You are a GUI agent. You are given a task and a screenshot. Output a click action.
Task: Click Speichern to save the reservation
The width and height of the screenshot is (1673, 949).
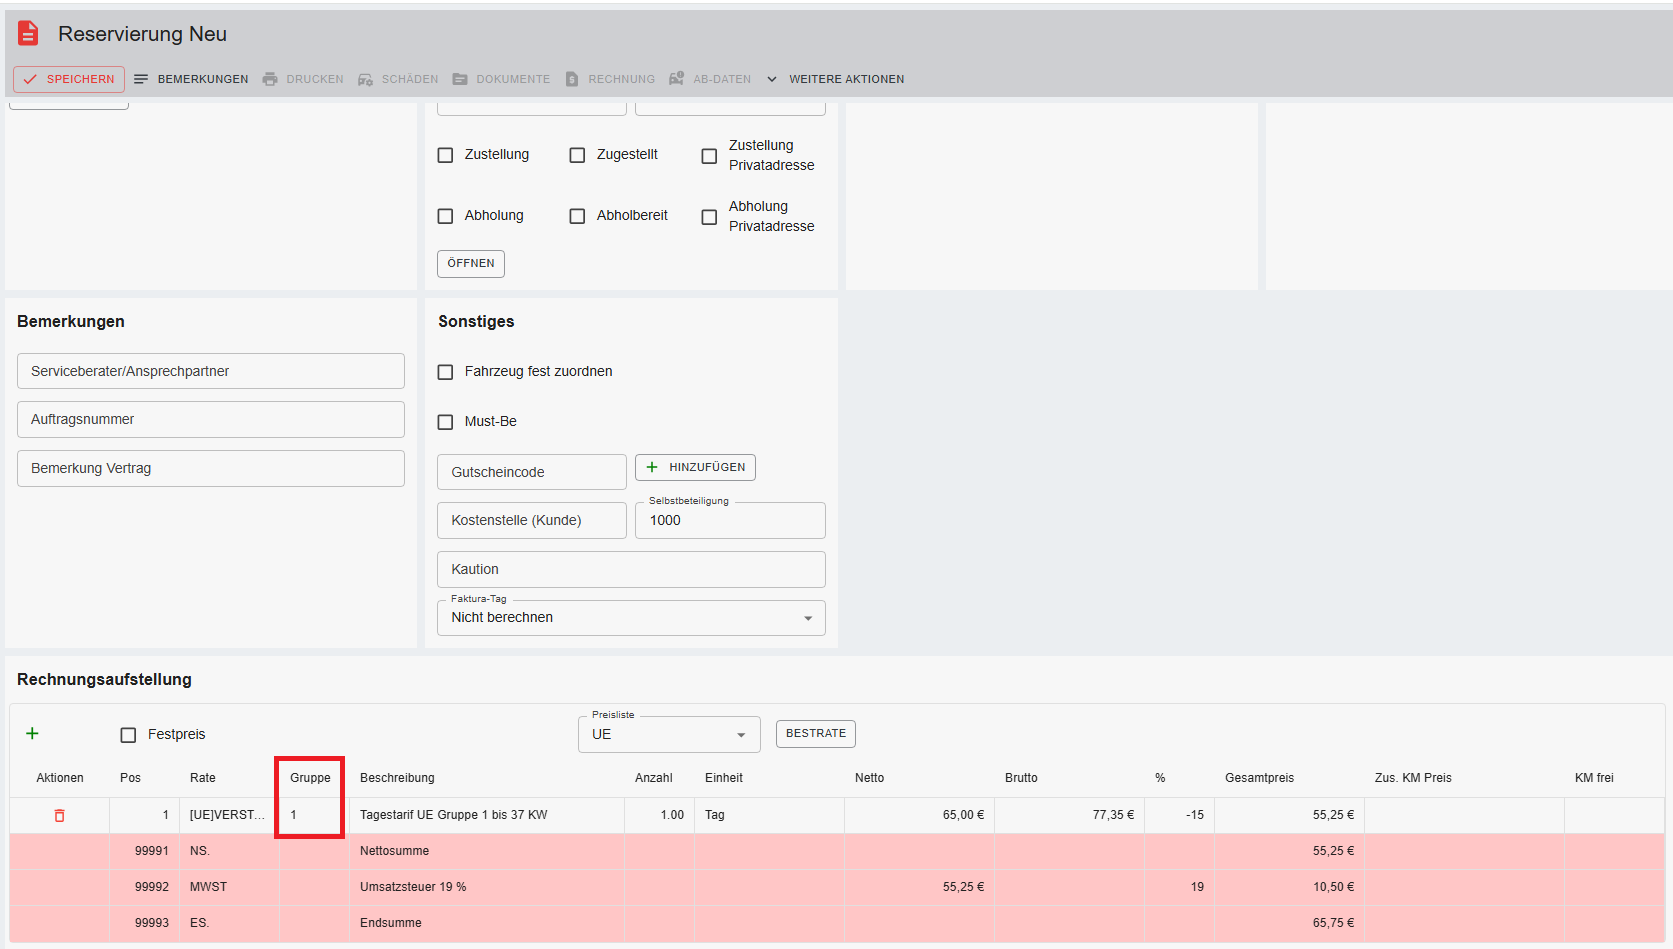69,79
